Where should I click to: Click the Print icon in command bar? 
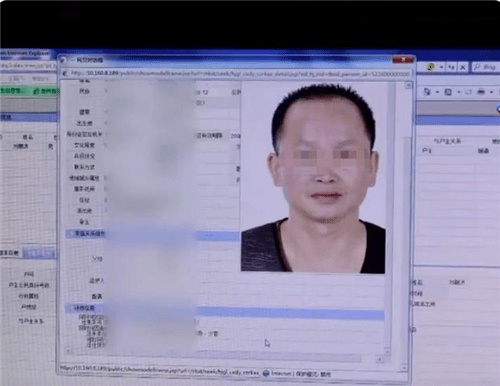coord(481,91)
